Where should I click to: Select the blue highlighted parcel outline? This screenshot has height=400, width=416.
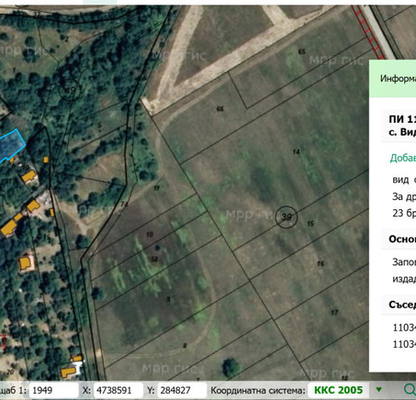11,146
